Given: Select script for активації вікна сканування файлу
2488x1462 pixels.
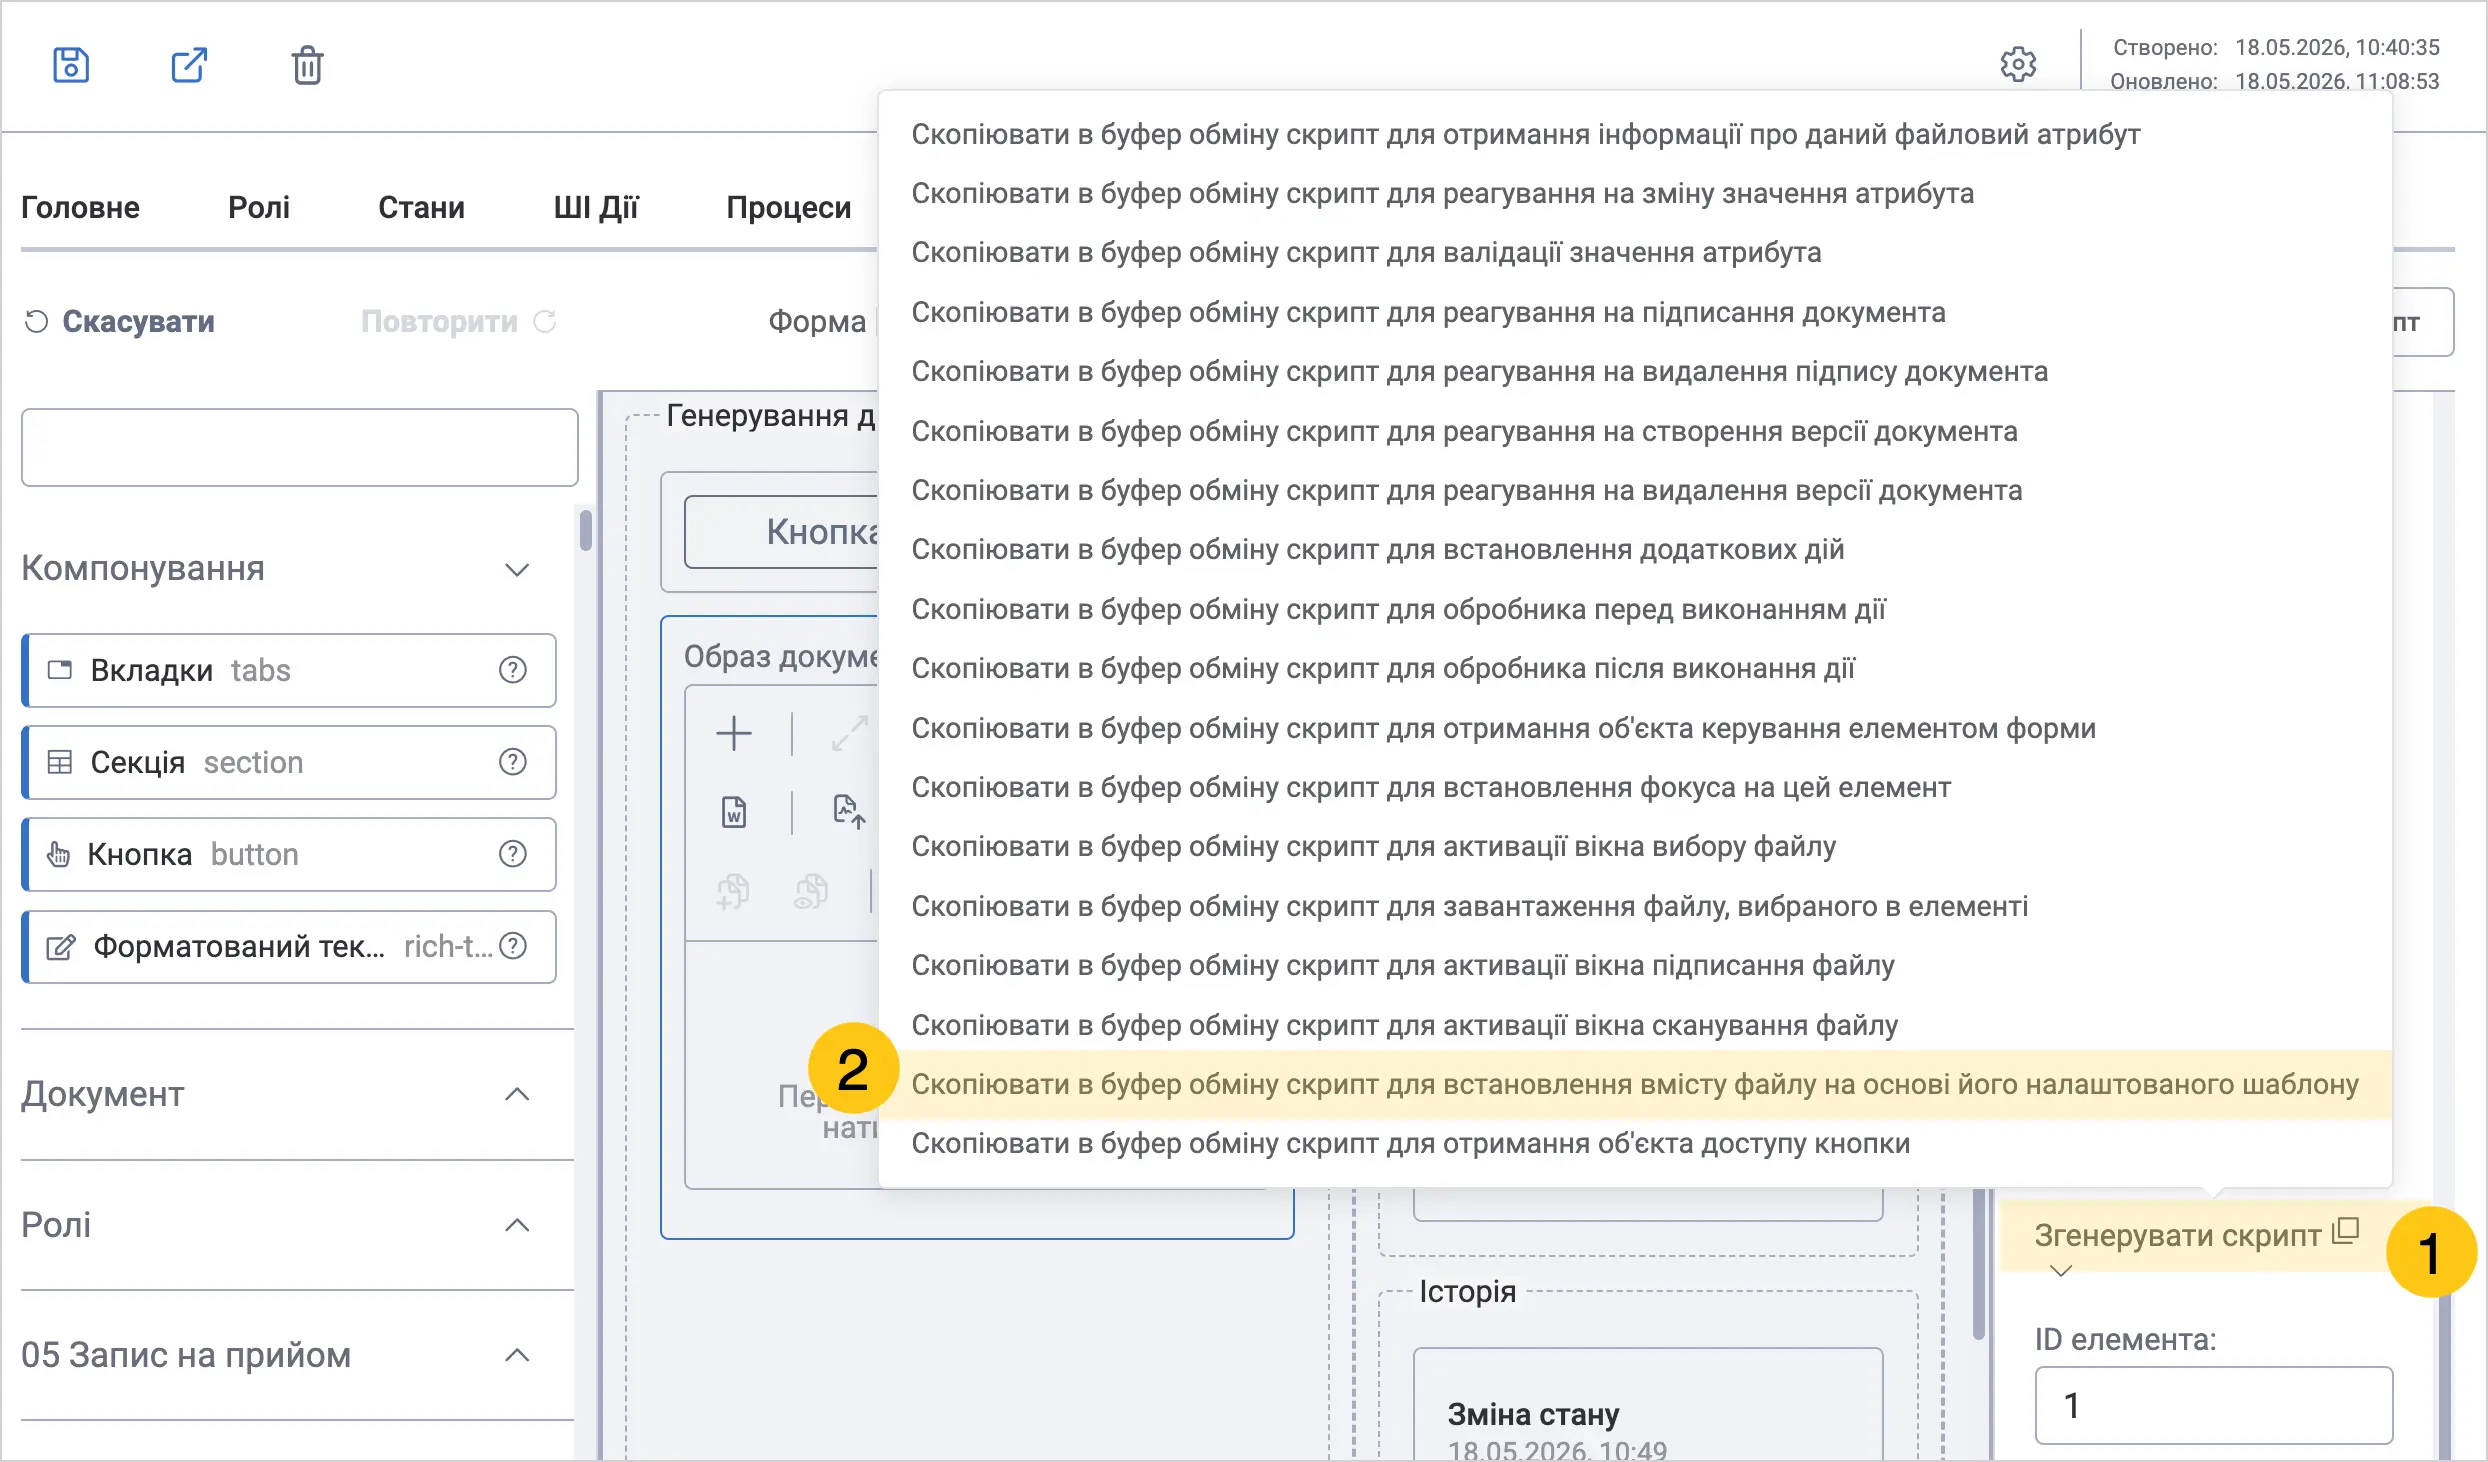Looking at the screenshot, I should tap(1635, 1025).
